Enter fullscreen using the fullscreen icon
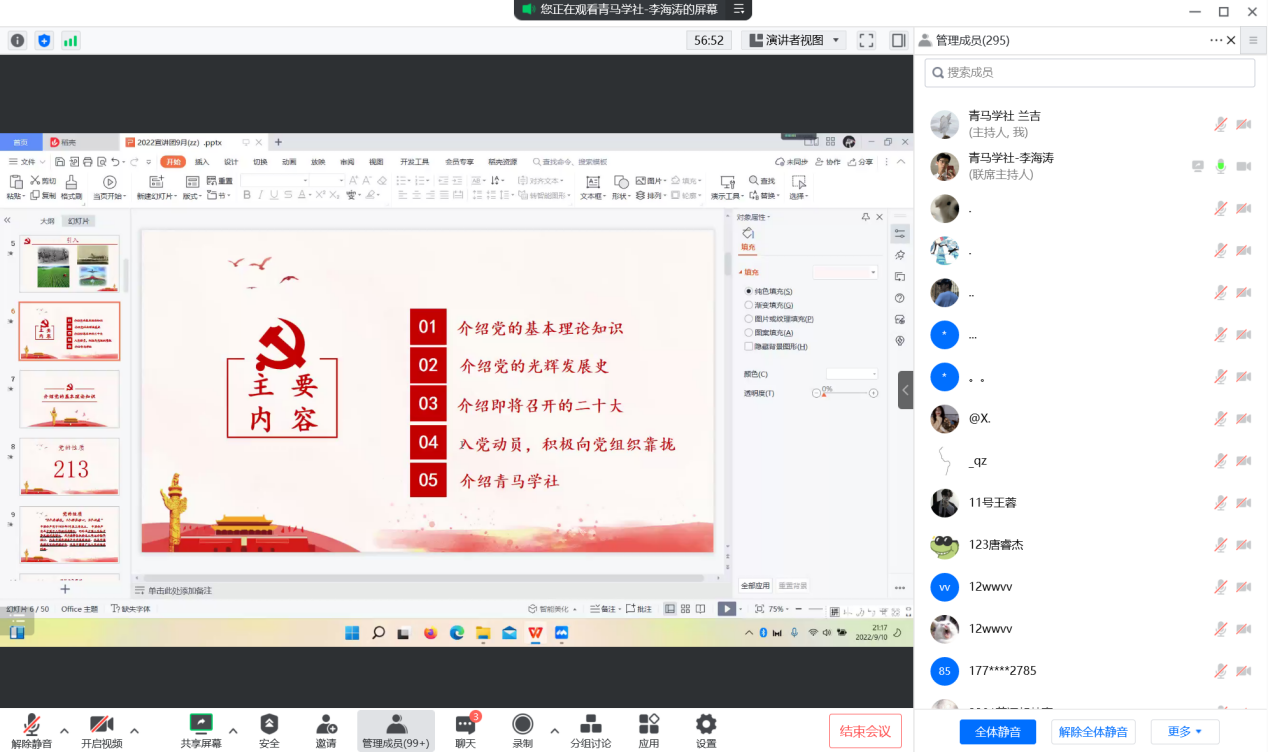Viewport: 1268px width, 752px height. point(867,40)
